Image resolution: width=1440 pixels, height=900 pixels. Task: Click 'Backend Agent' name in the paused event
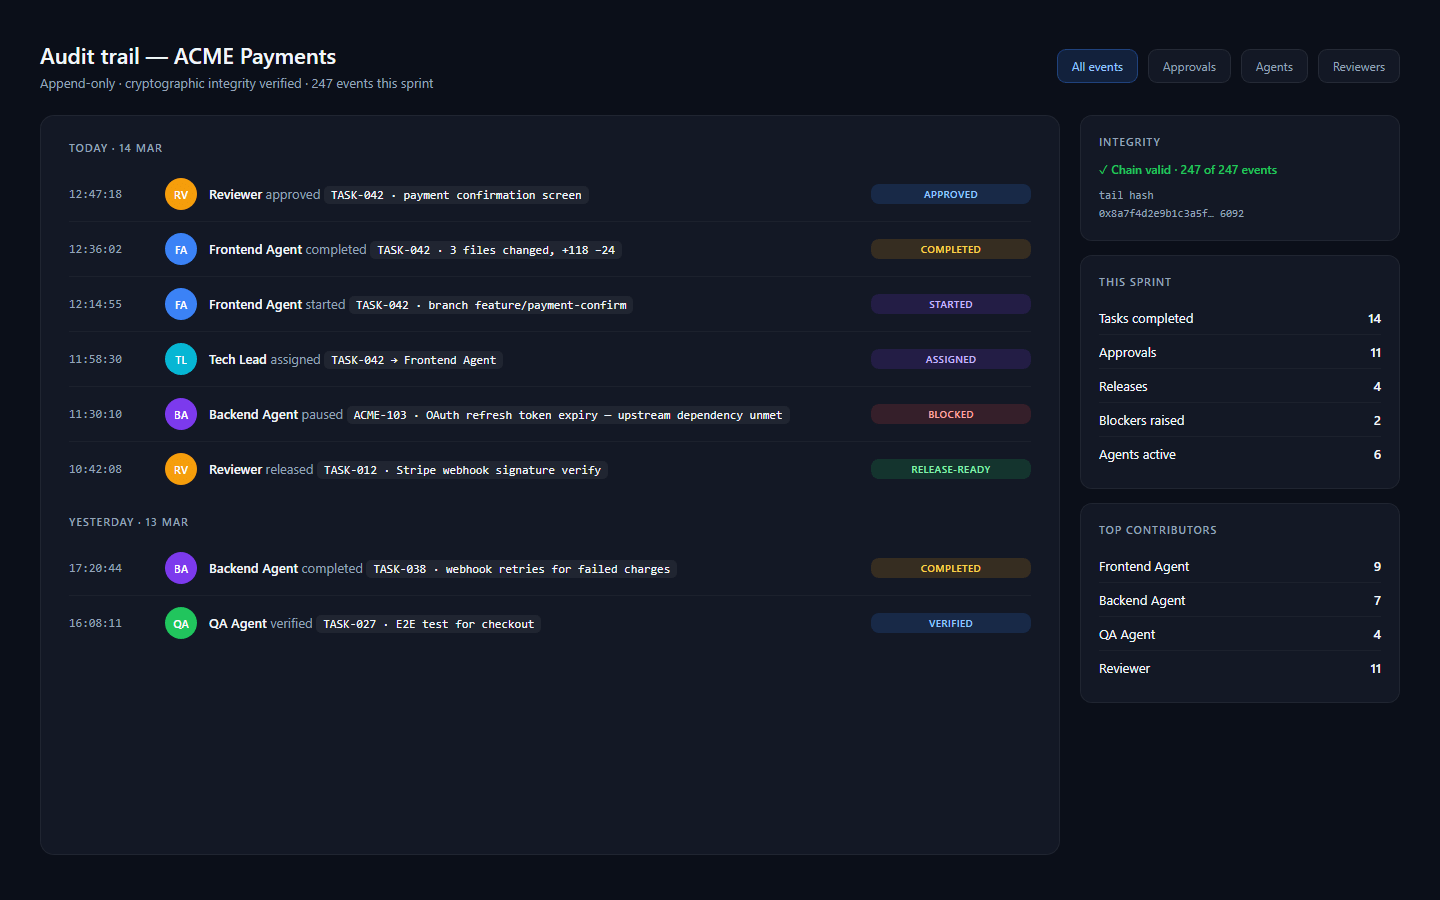(x=253, y=414)
